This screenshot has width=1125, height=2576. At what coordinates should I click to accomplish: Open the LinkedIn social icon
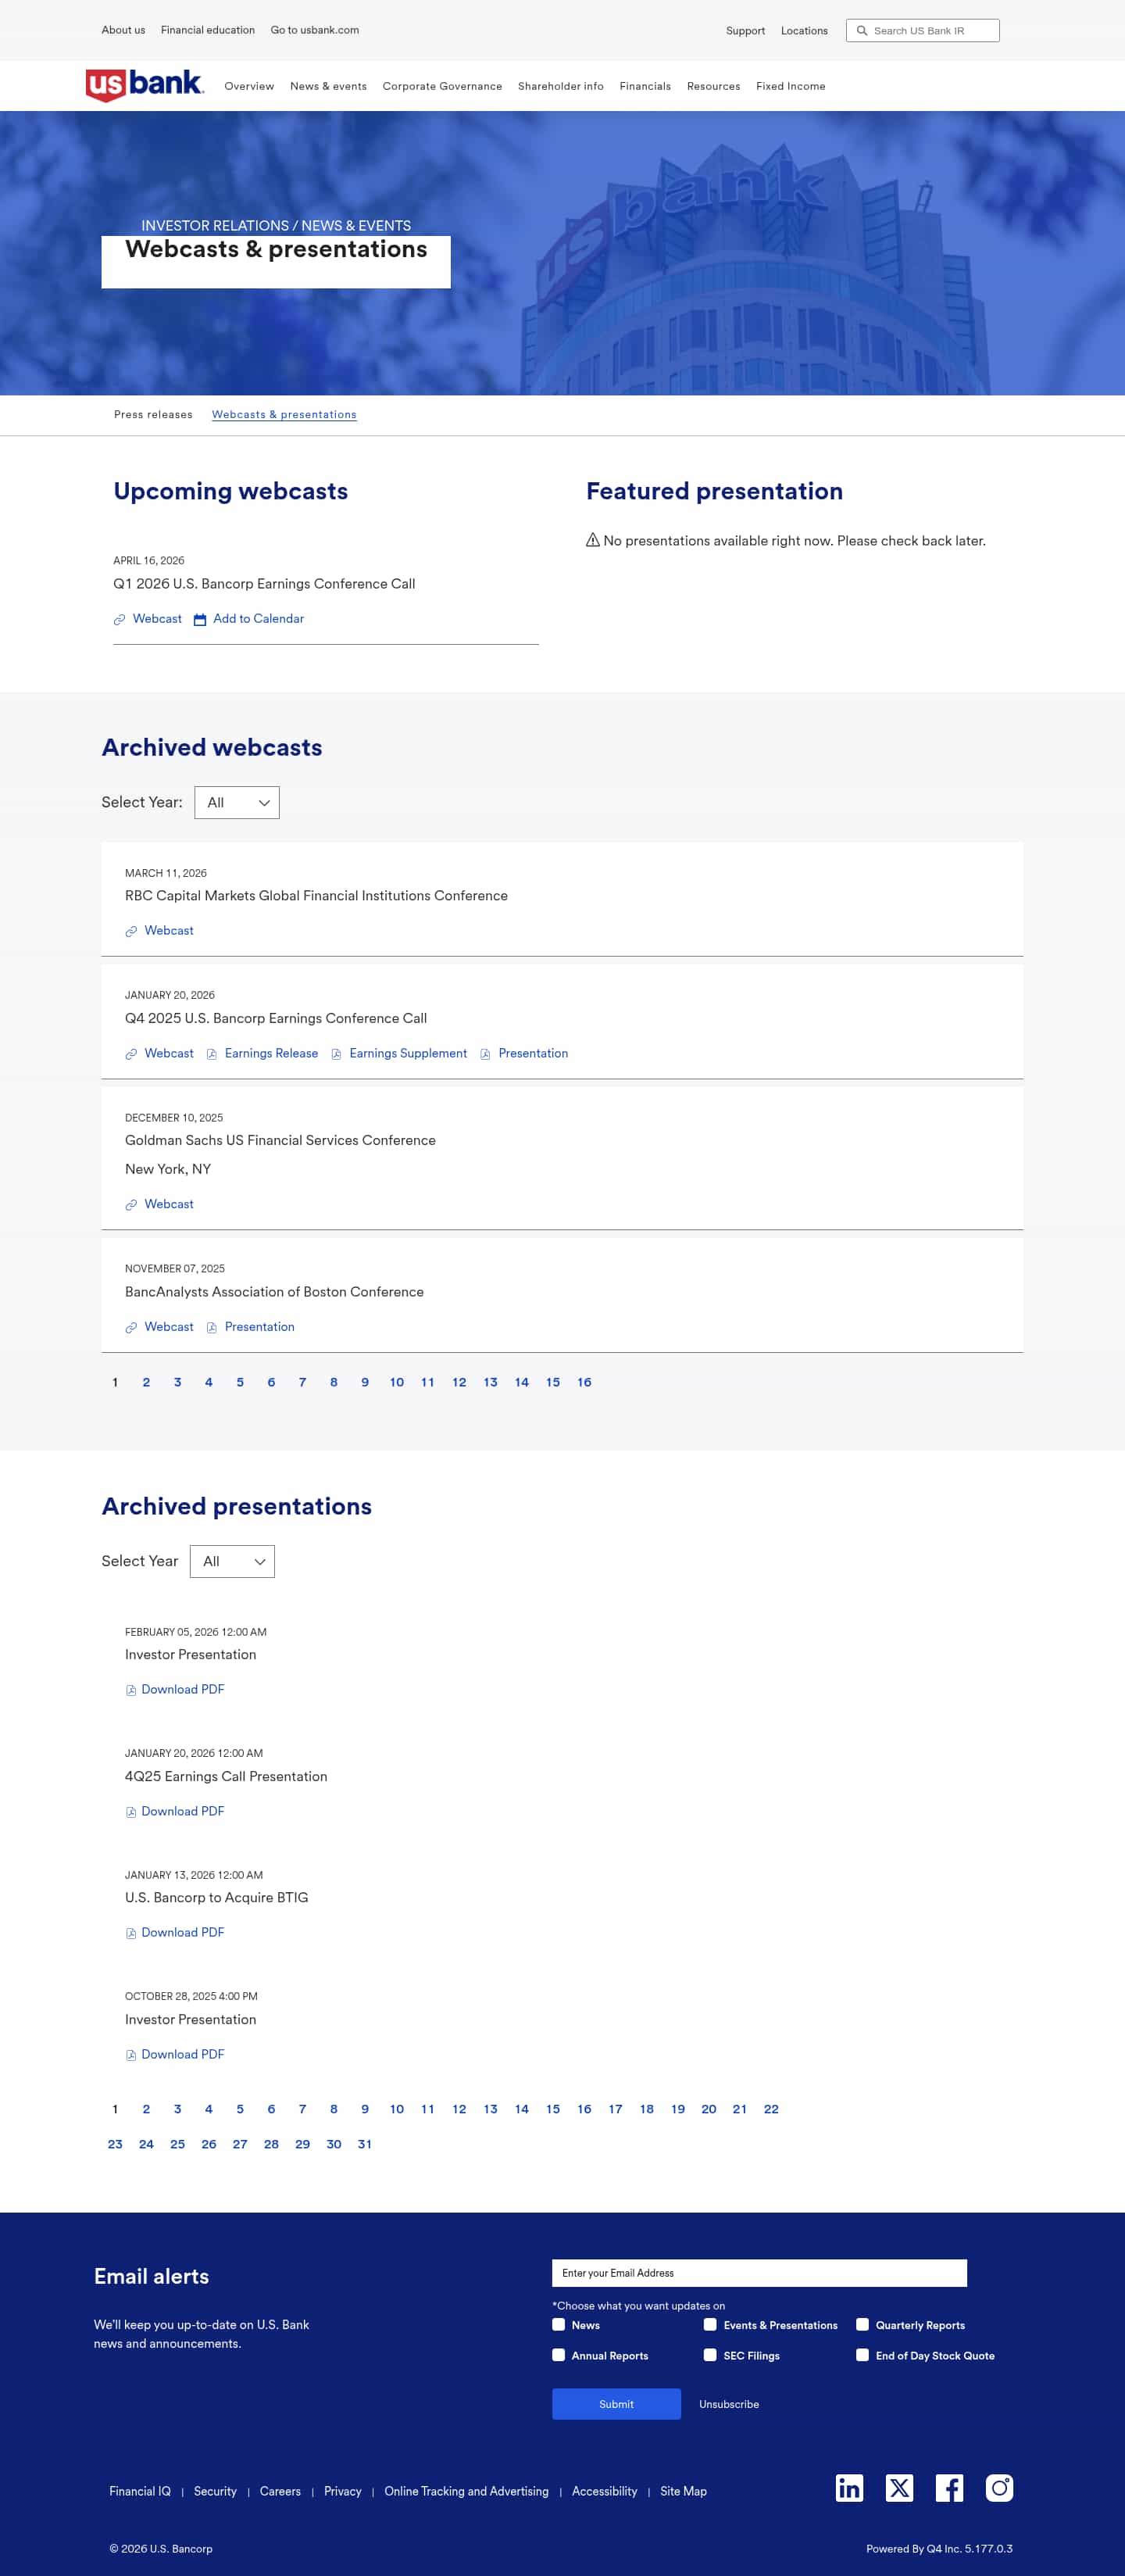[849, 2487]
